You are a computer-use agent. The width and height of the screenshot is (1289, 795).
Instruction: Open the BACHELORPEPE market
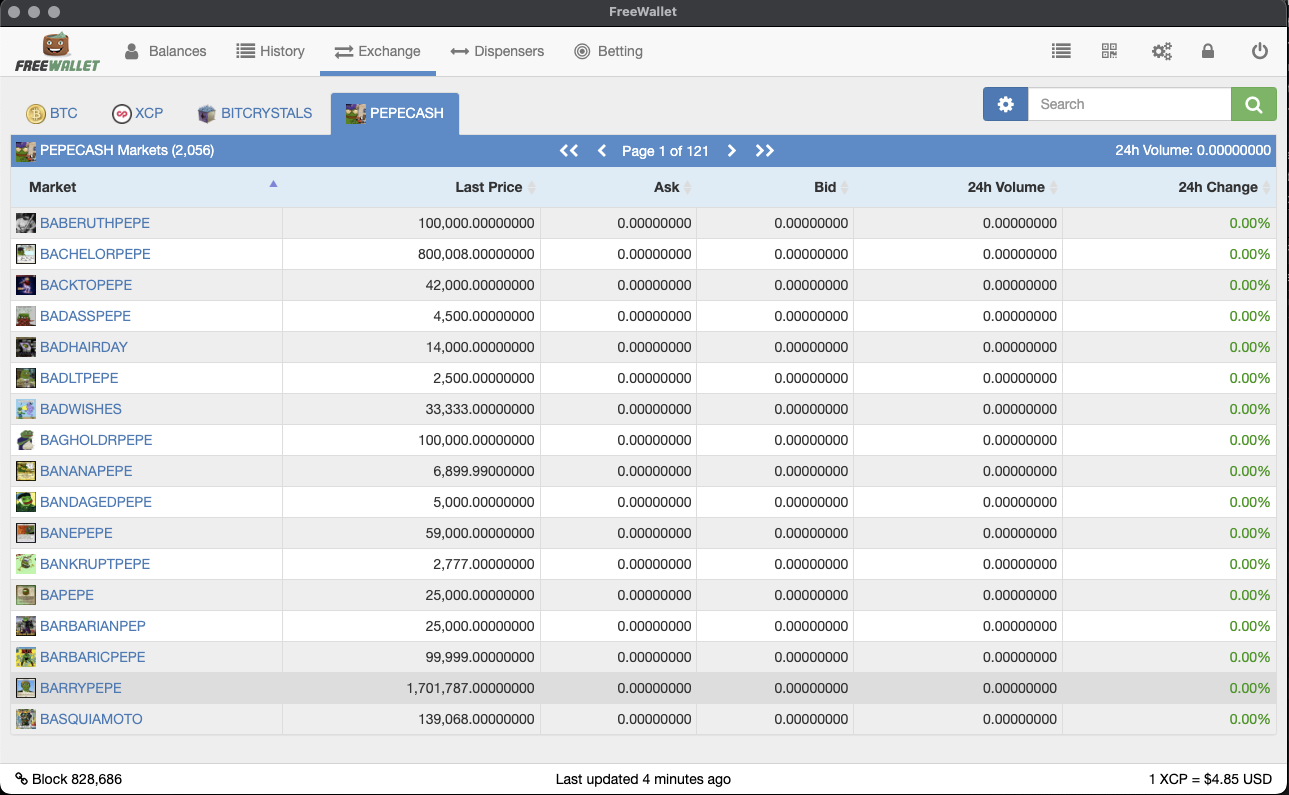(95, 254)
